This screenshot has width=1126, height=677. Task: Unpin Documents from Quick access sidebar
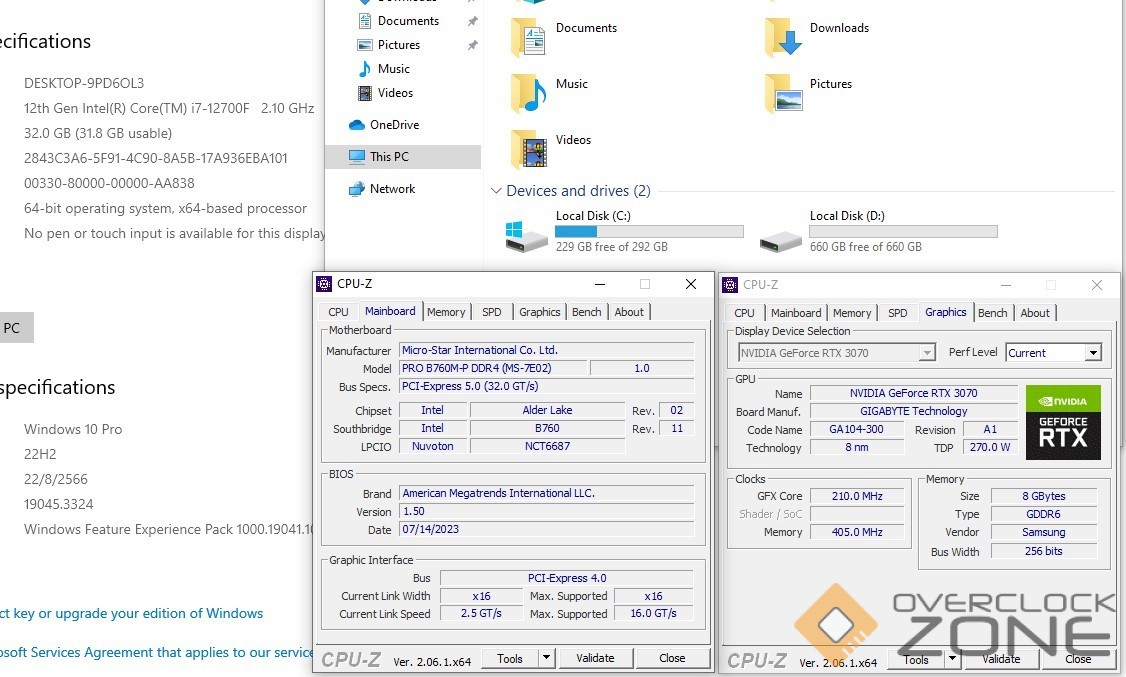(473, 22)
